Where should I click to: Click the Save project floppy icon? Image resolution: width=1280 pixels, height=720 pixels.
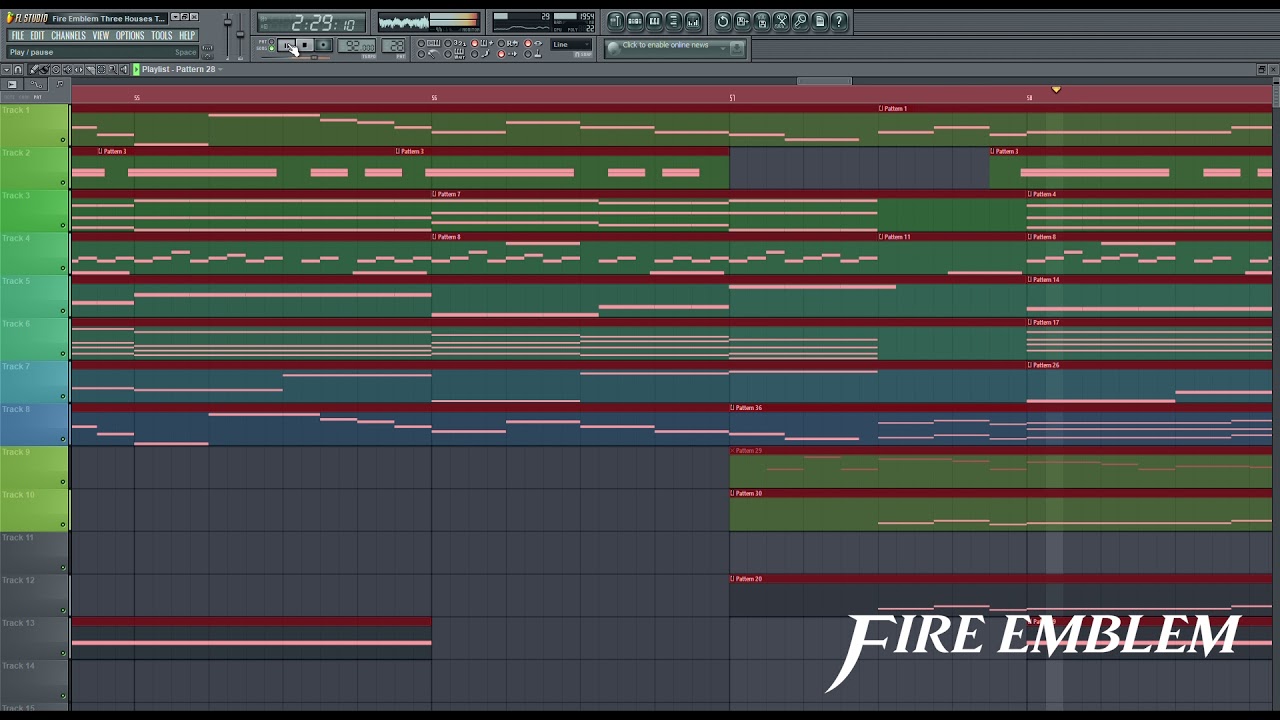pos(762,22)
